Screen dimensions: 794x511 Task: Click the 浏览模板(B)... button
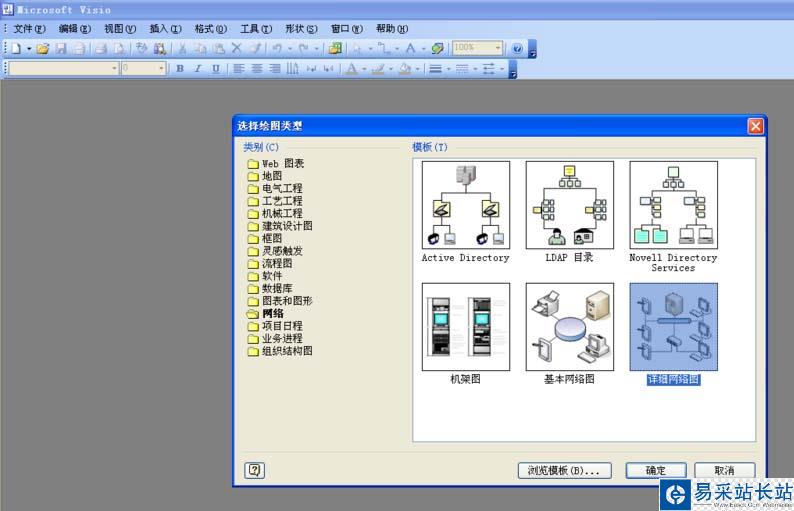click(x=564, y=470)
